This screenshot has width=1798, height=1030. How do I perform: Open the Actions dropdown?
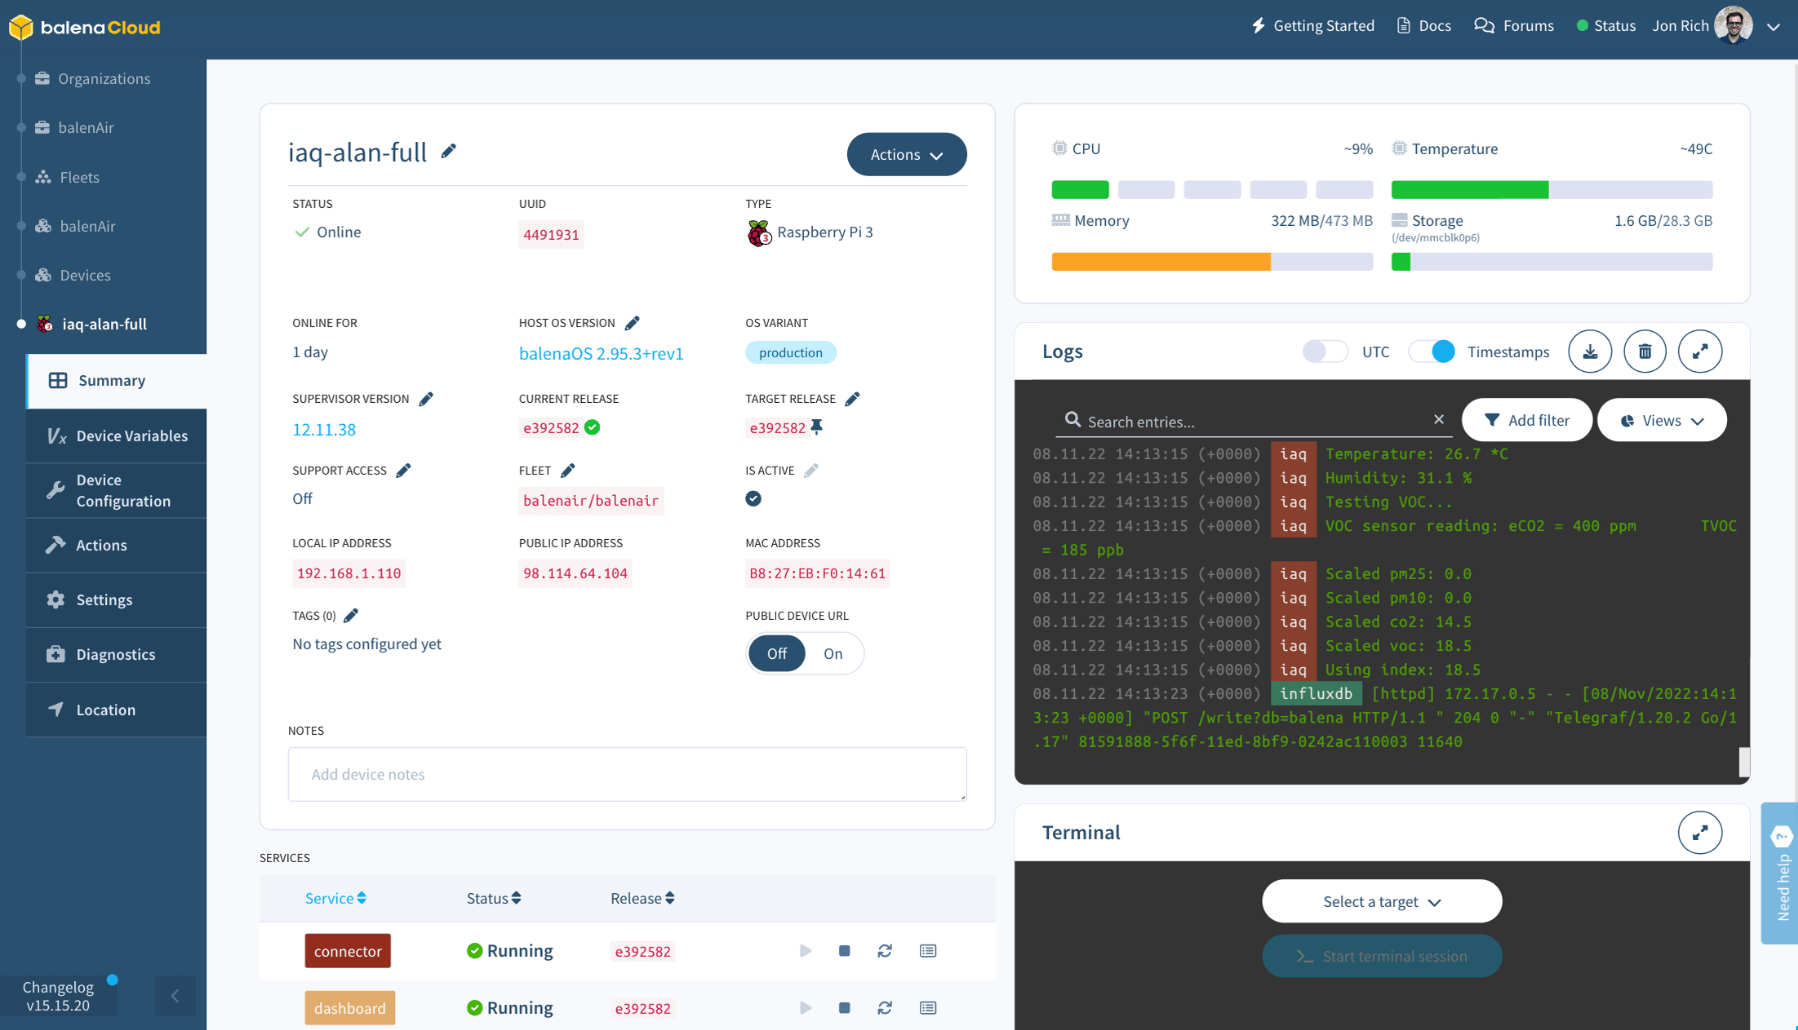[906, 154]
